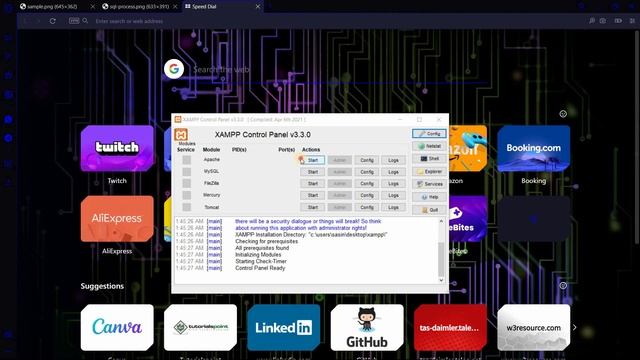Select the 'Starting Check-Timer' log line
640x360 pixels.
coord(261,261)
